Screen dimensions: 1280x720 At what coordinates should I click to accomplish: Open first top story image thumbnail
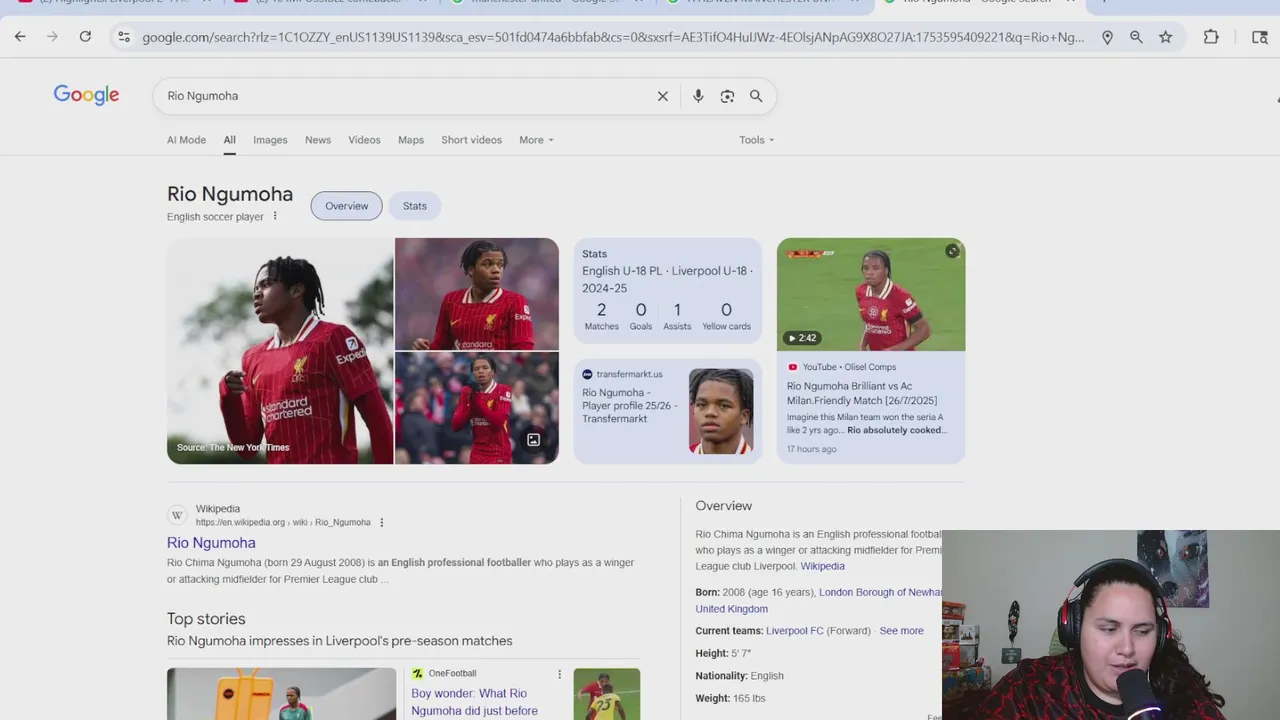(281, 694)
